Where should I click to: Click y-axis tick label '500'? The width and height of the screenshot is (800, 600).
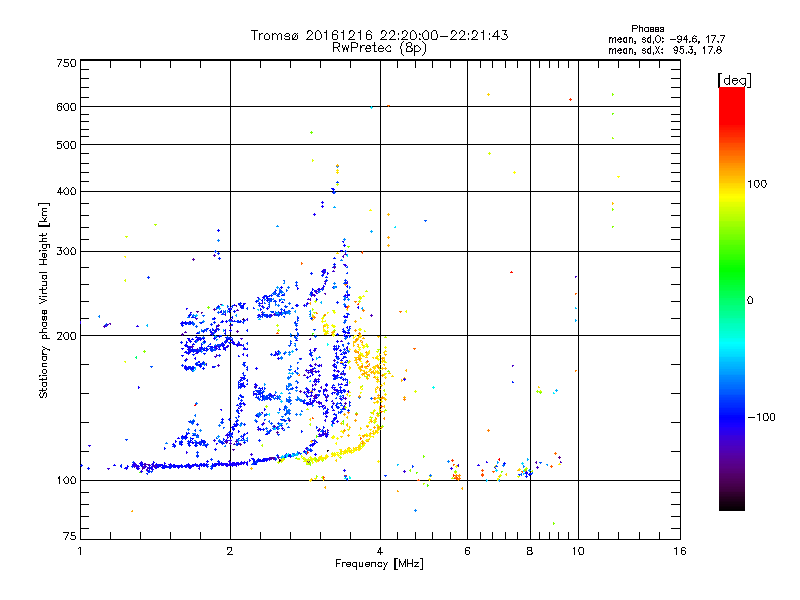coord(66,145)
